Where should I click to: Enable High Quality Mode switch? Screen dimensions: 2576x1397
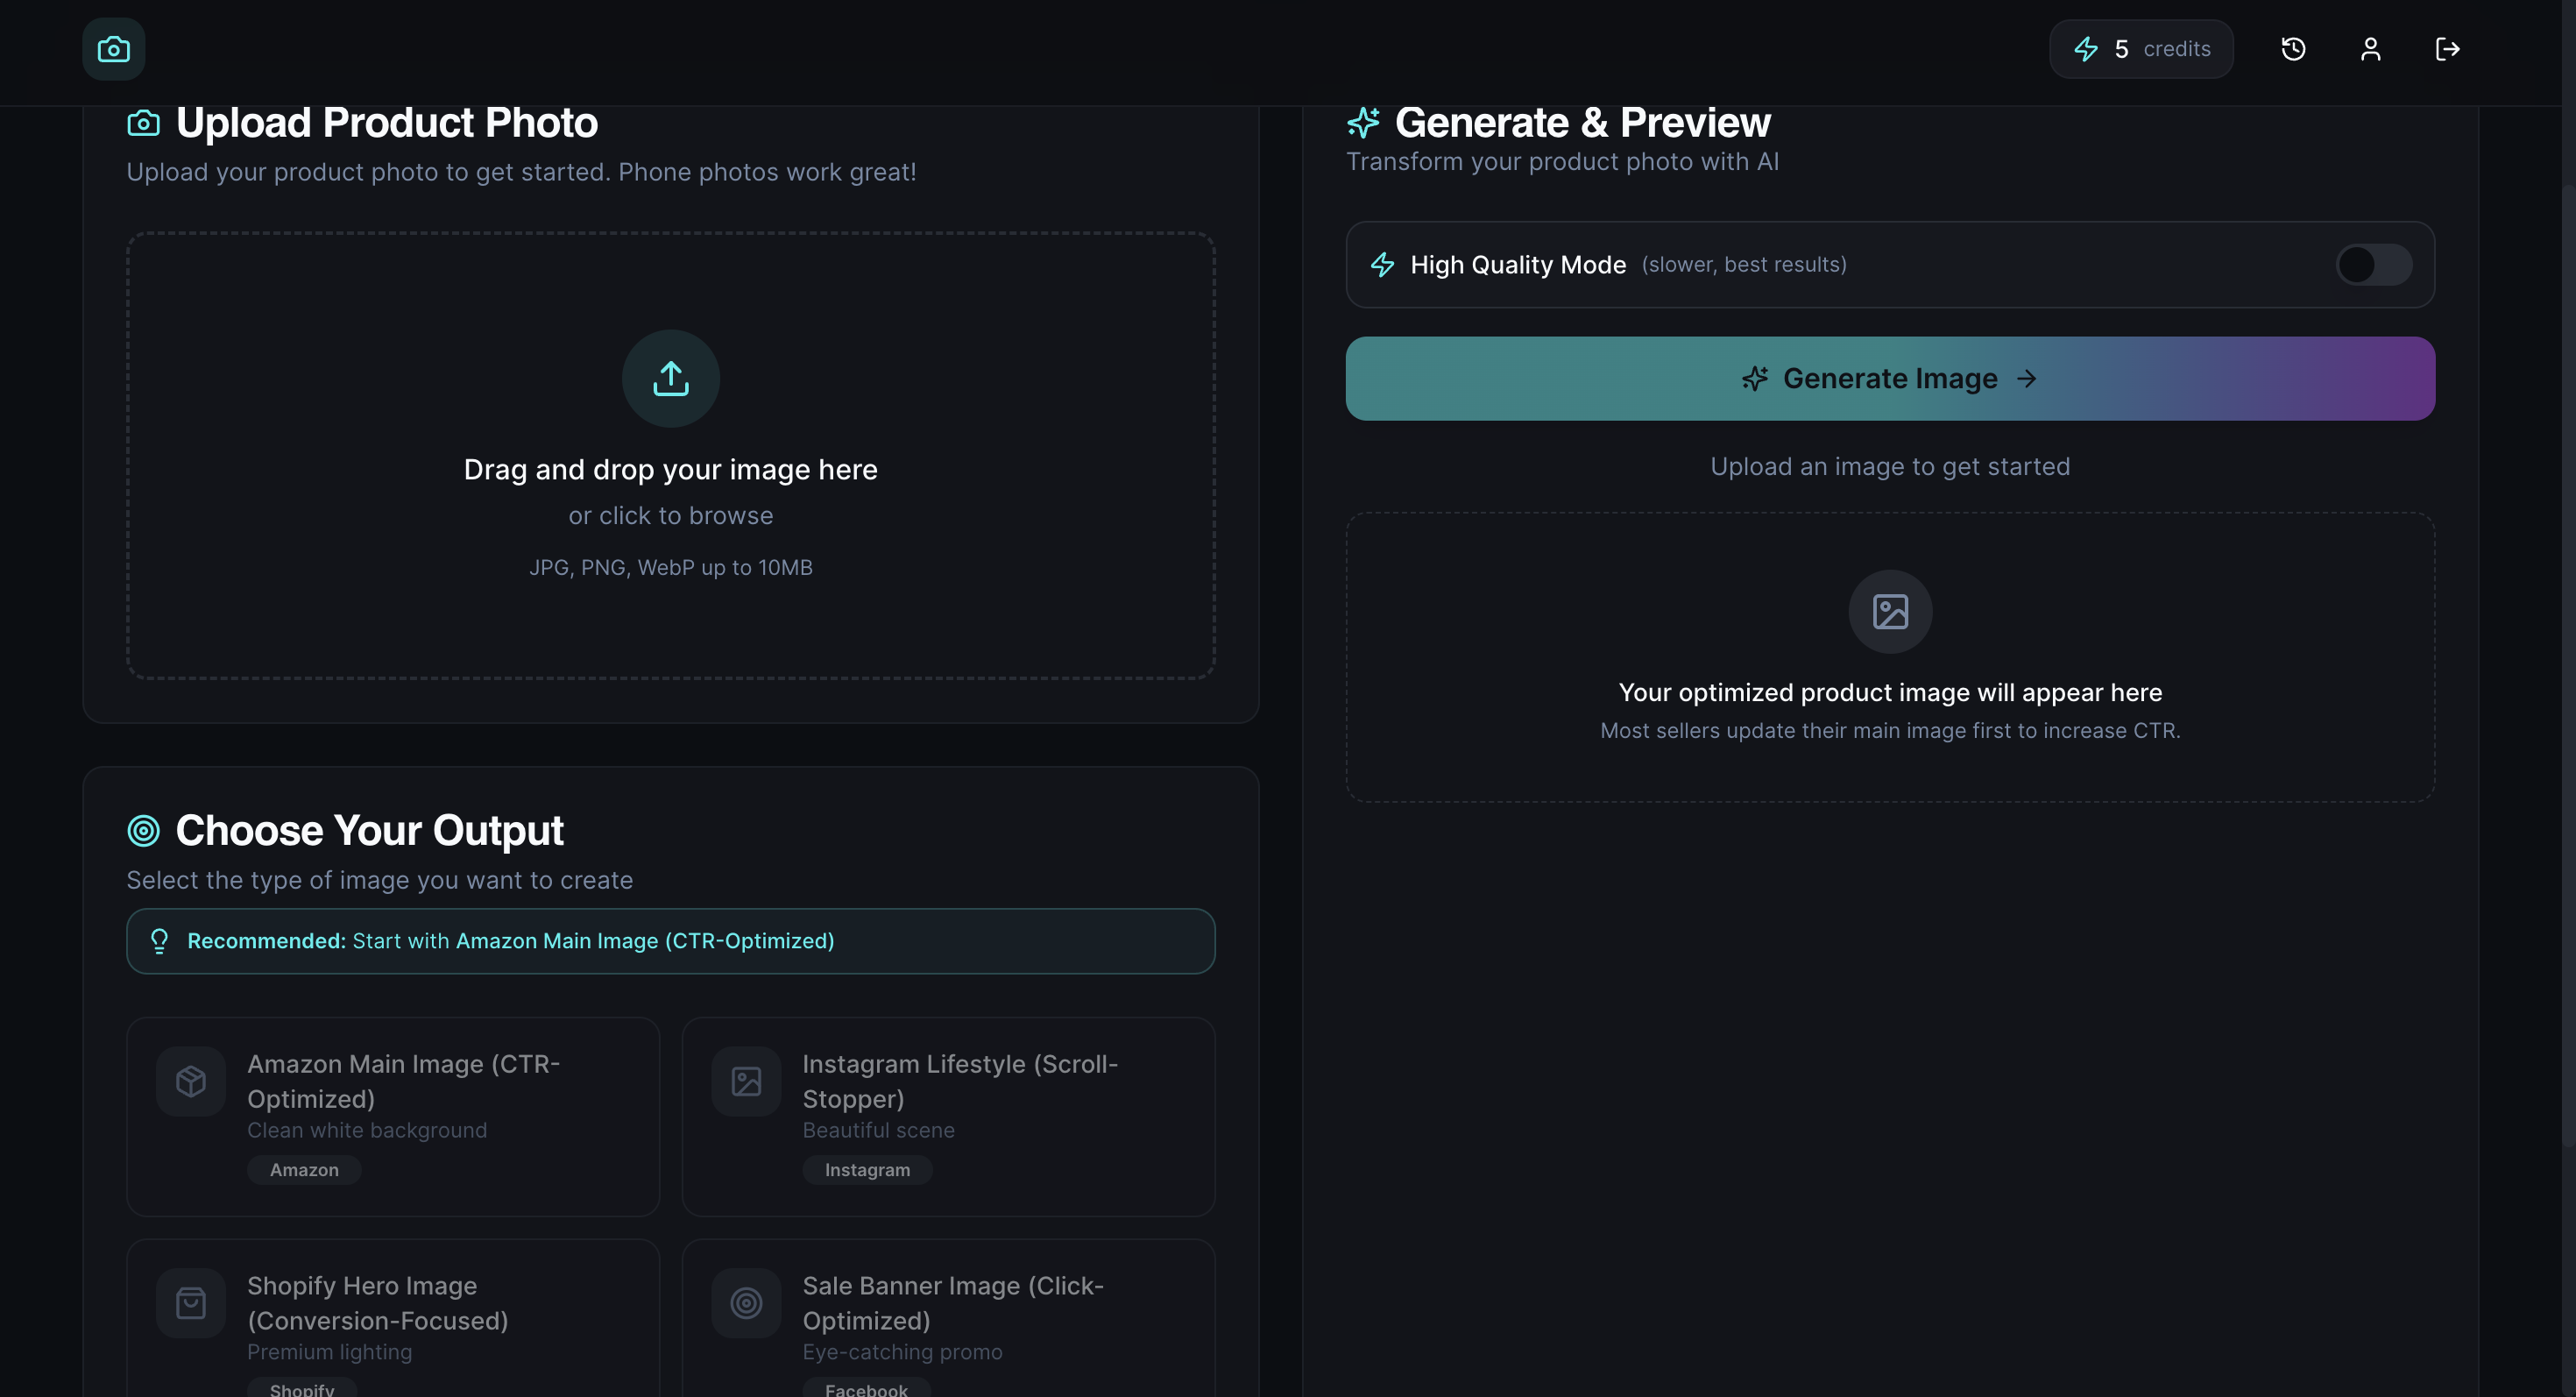click(x=2373, y=265)
